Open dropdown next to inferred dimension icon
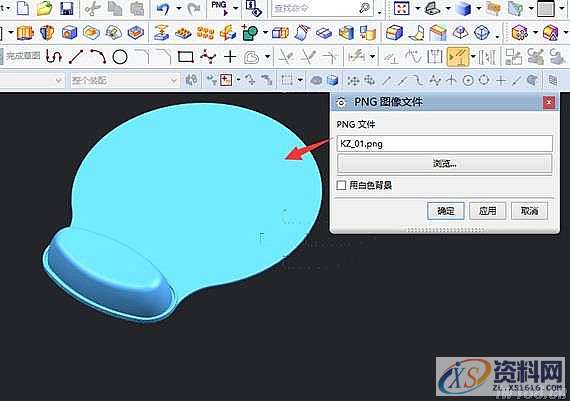The image size is (570, 401). (x=473, y=56)
